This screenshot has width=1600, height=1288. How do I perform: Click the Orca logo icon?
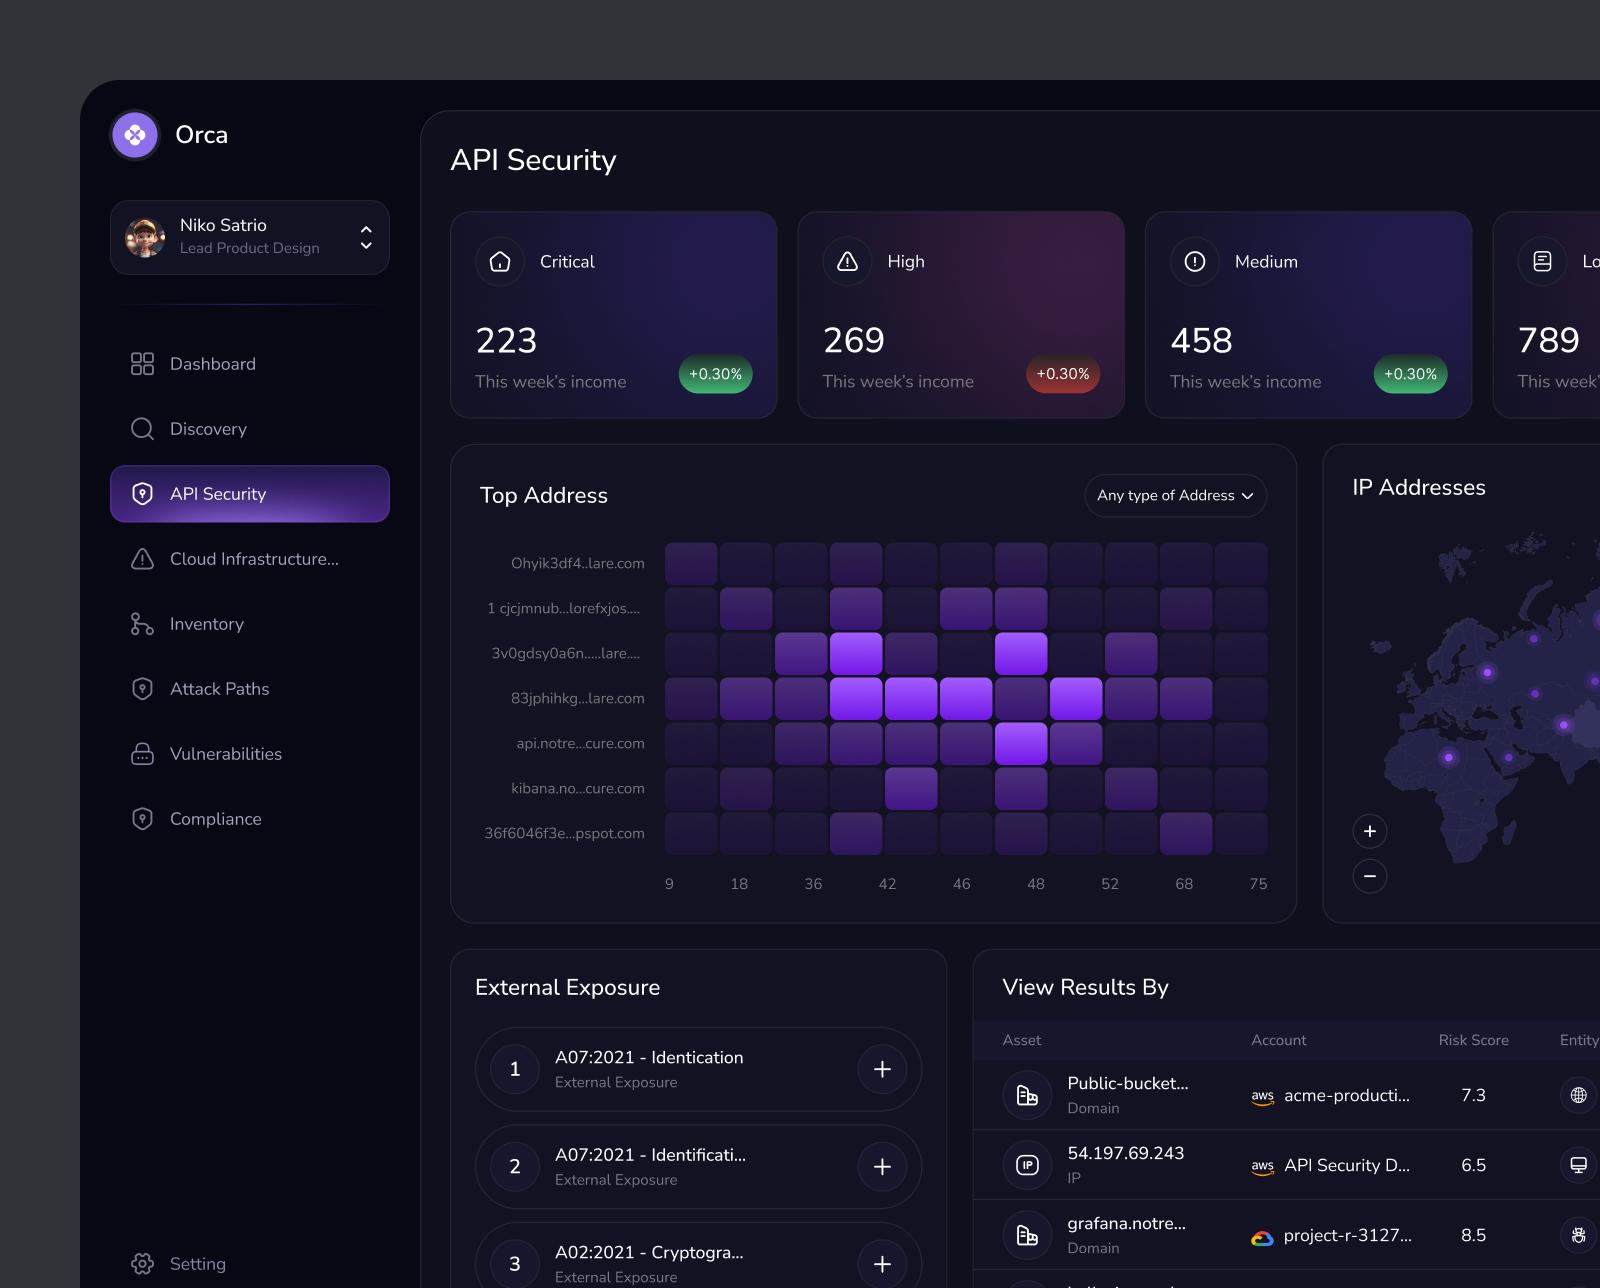point(135,135)
